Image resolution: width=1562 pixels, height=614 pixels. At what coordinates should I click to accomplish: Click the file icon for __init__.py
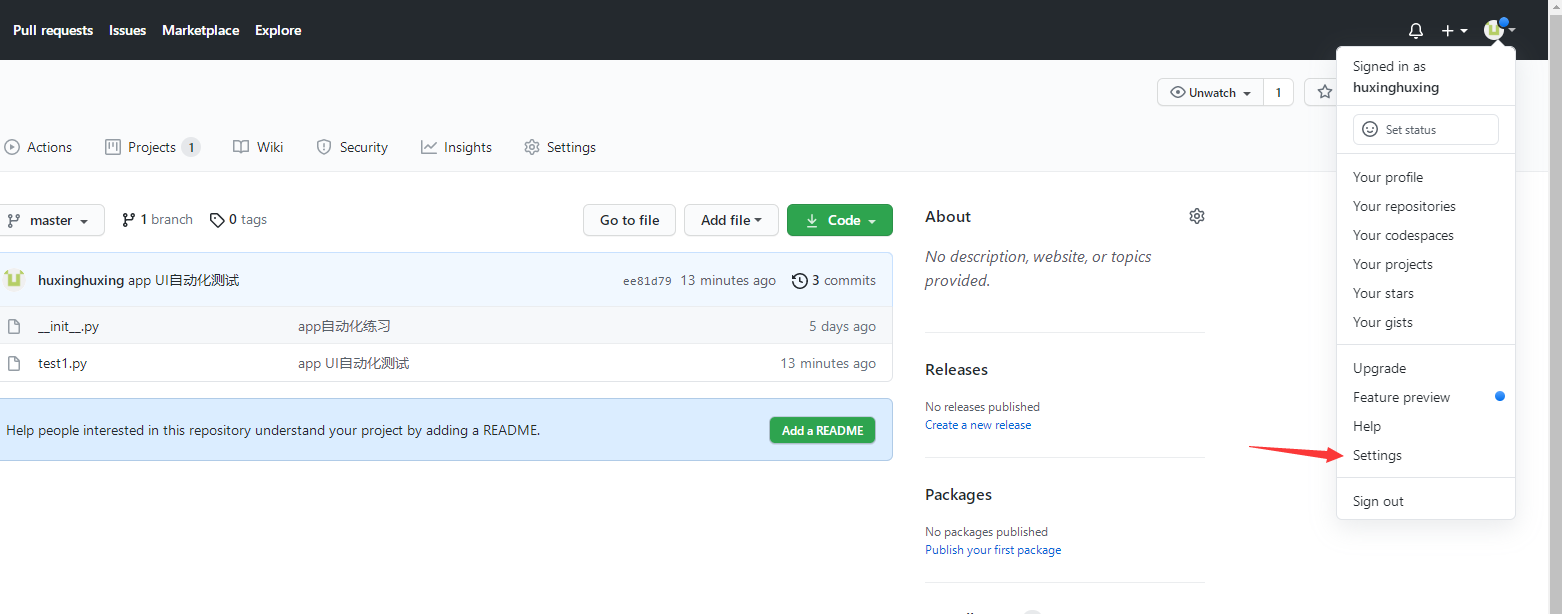(x=14, y=326)
